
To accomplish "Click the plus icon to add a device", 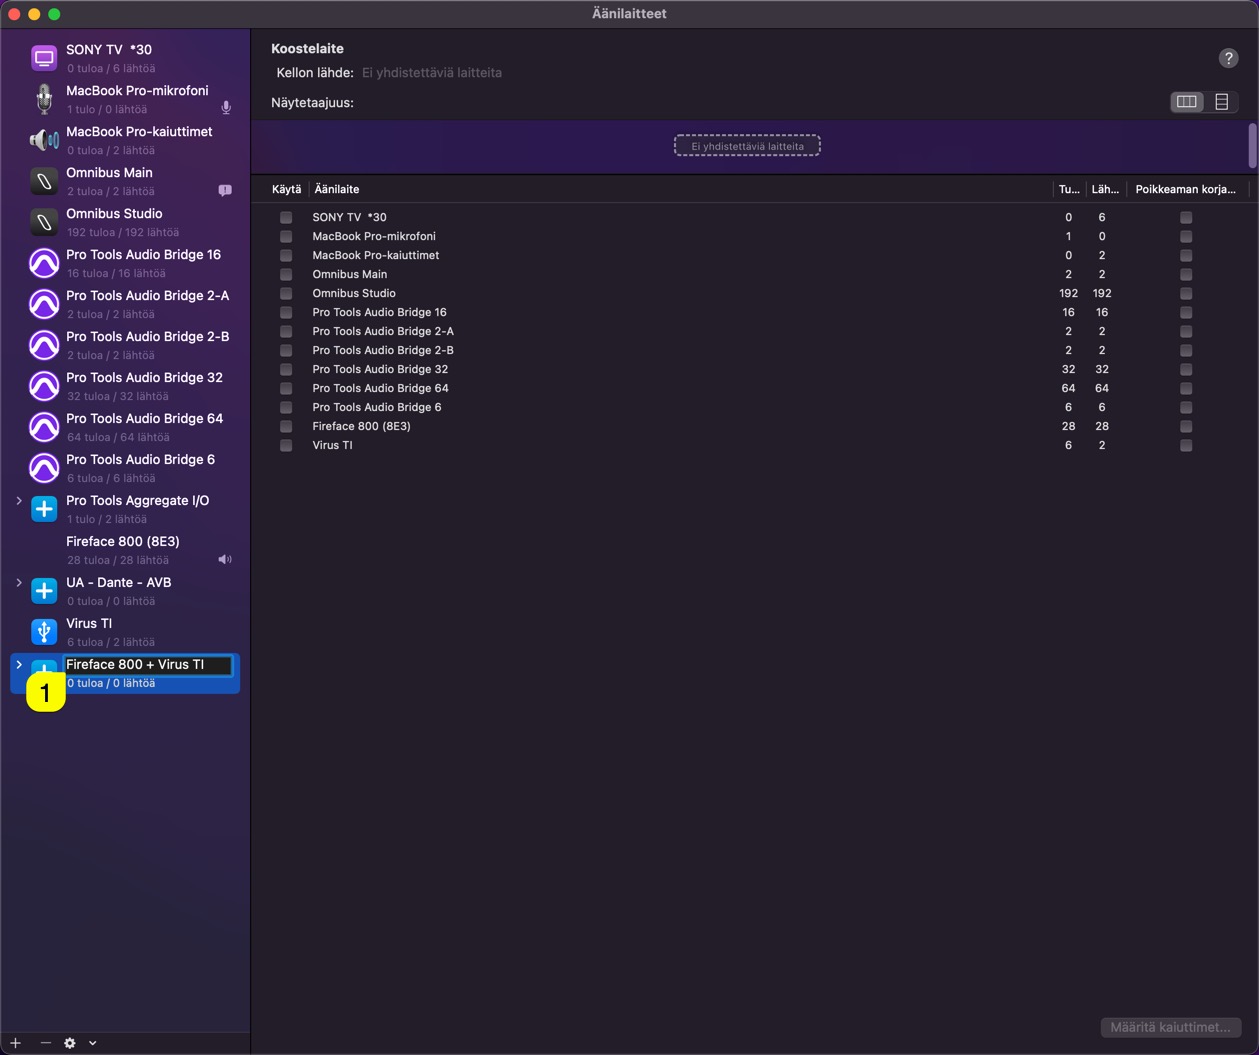I will tap(15, 1043).
